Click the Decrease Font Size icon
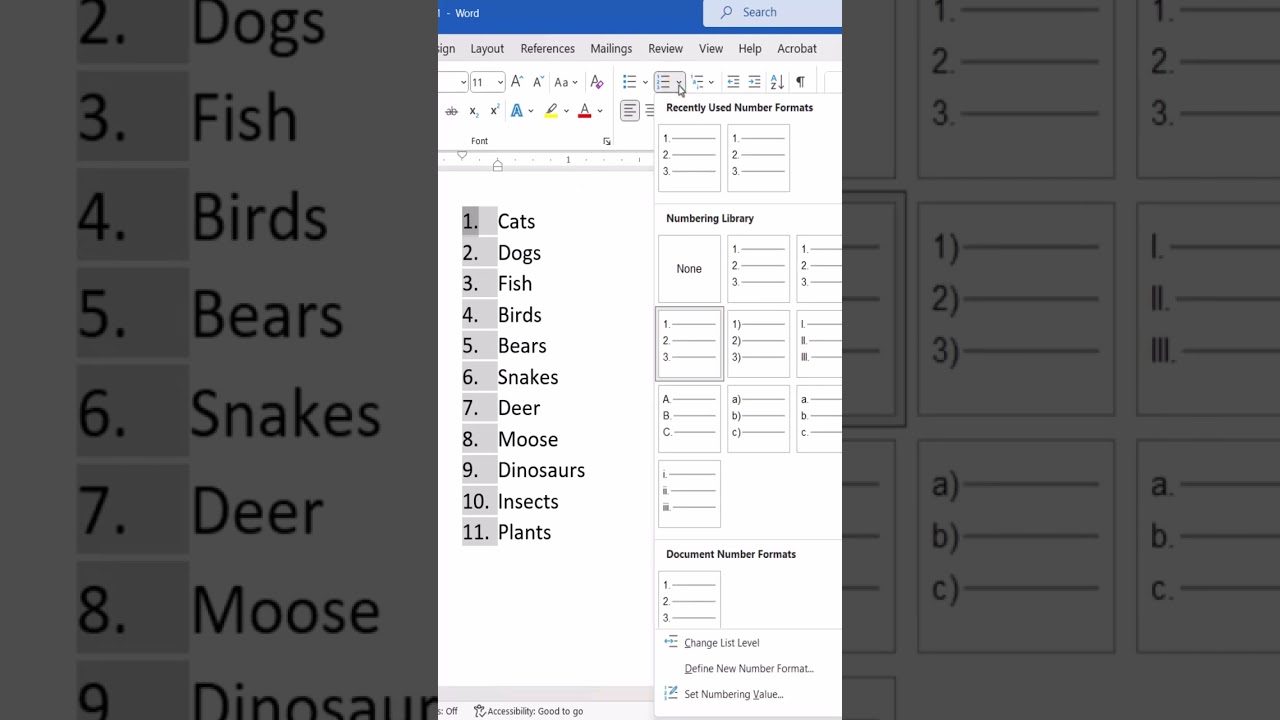The height and width of the screenshot is (720, 1280). pyautogui.click(x=538, y=82)
